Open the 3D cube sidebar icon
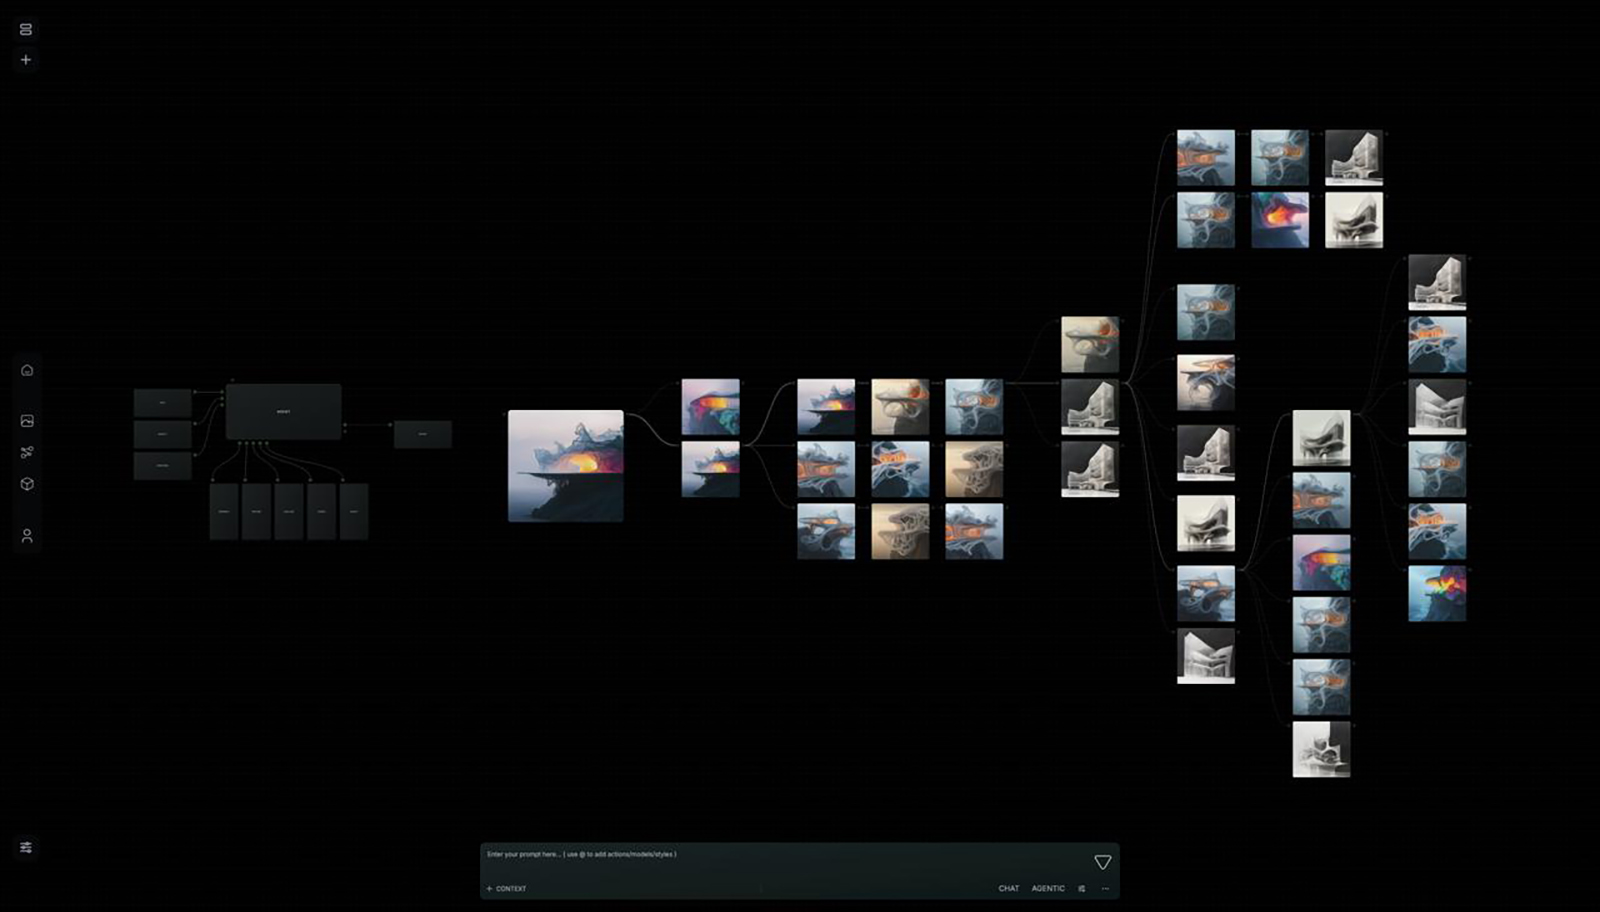The width and height of the screenshot is (1600, 912). [27, 484]
